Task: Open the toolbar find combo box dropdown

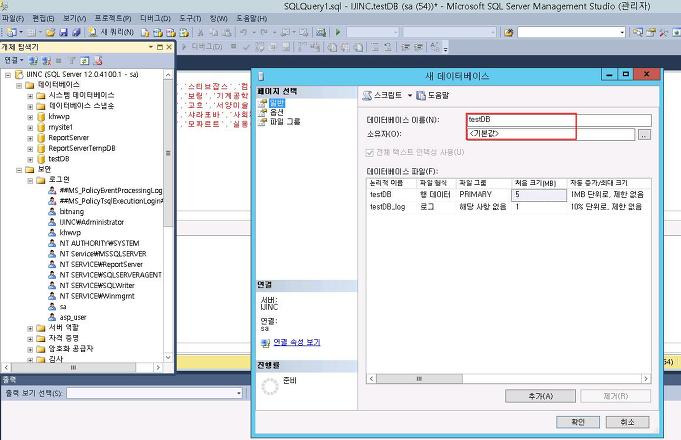Action: 622,33
